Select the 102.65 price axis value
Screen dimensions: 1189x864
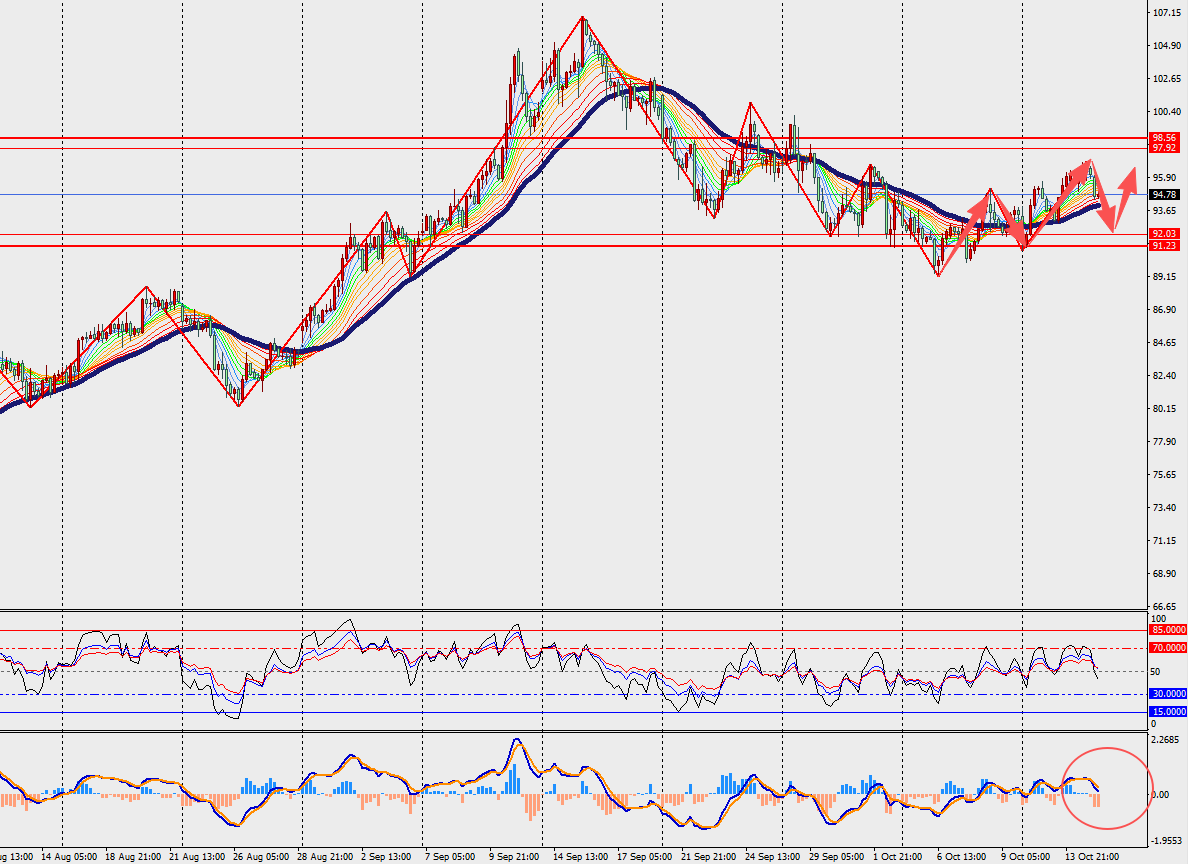1166,79
